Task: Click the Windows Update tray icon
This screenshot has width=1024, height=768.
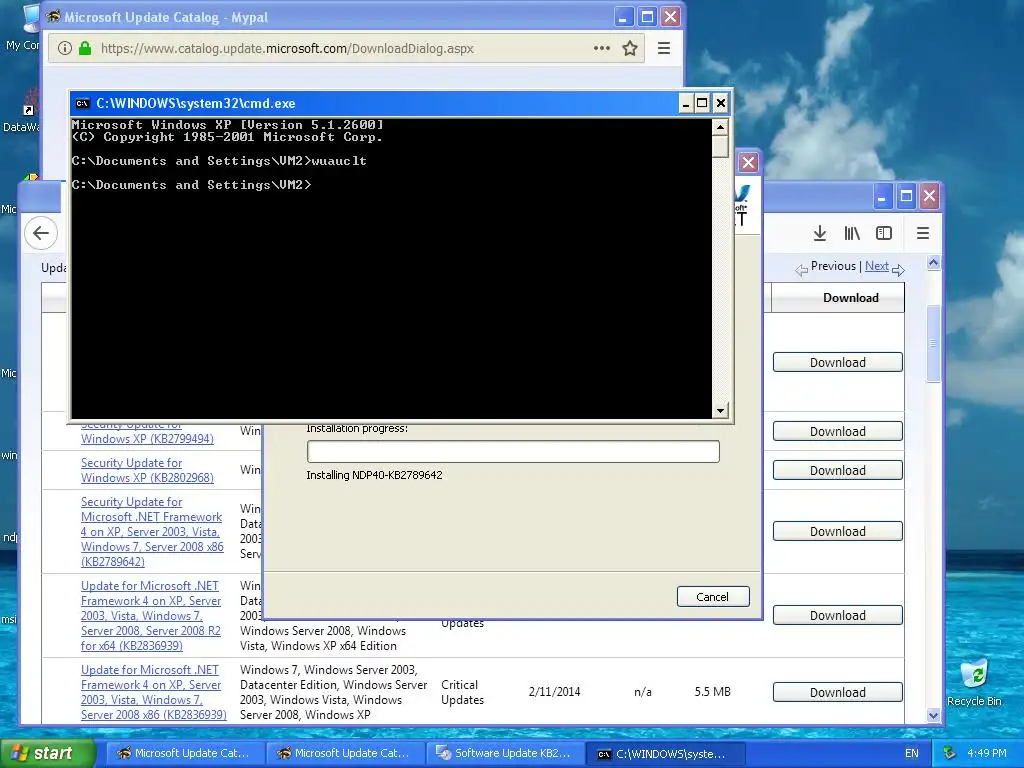Action: point(949,753)
